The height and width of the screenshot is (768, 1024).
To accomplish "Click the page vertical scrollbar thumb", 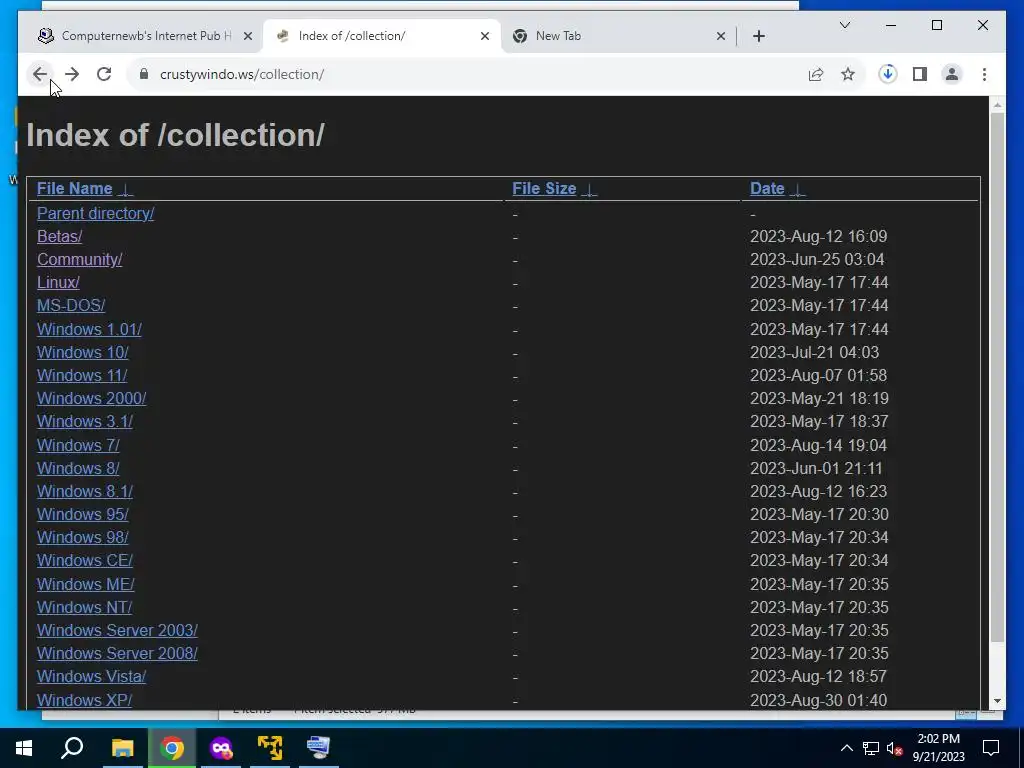I will point(997,377).
